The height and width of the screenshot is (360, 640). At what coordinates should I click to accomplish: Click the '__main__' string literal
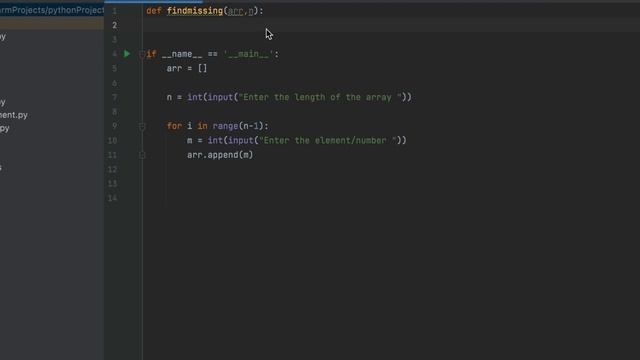pyautogui.click(x=248, y=54)
